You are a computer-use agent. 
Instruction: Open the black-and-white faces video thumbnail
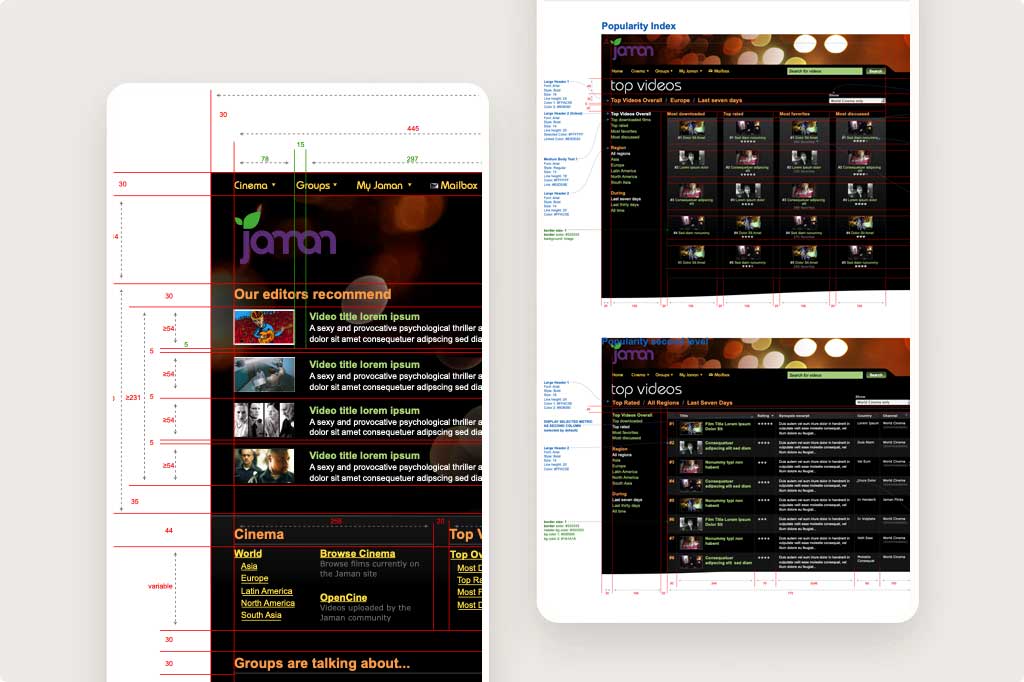264,420
